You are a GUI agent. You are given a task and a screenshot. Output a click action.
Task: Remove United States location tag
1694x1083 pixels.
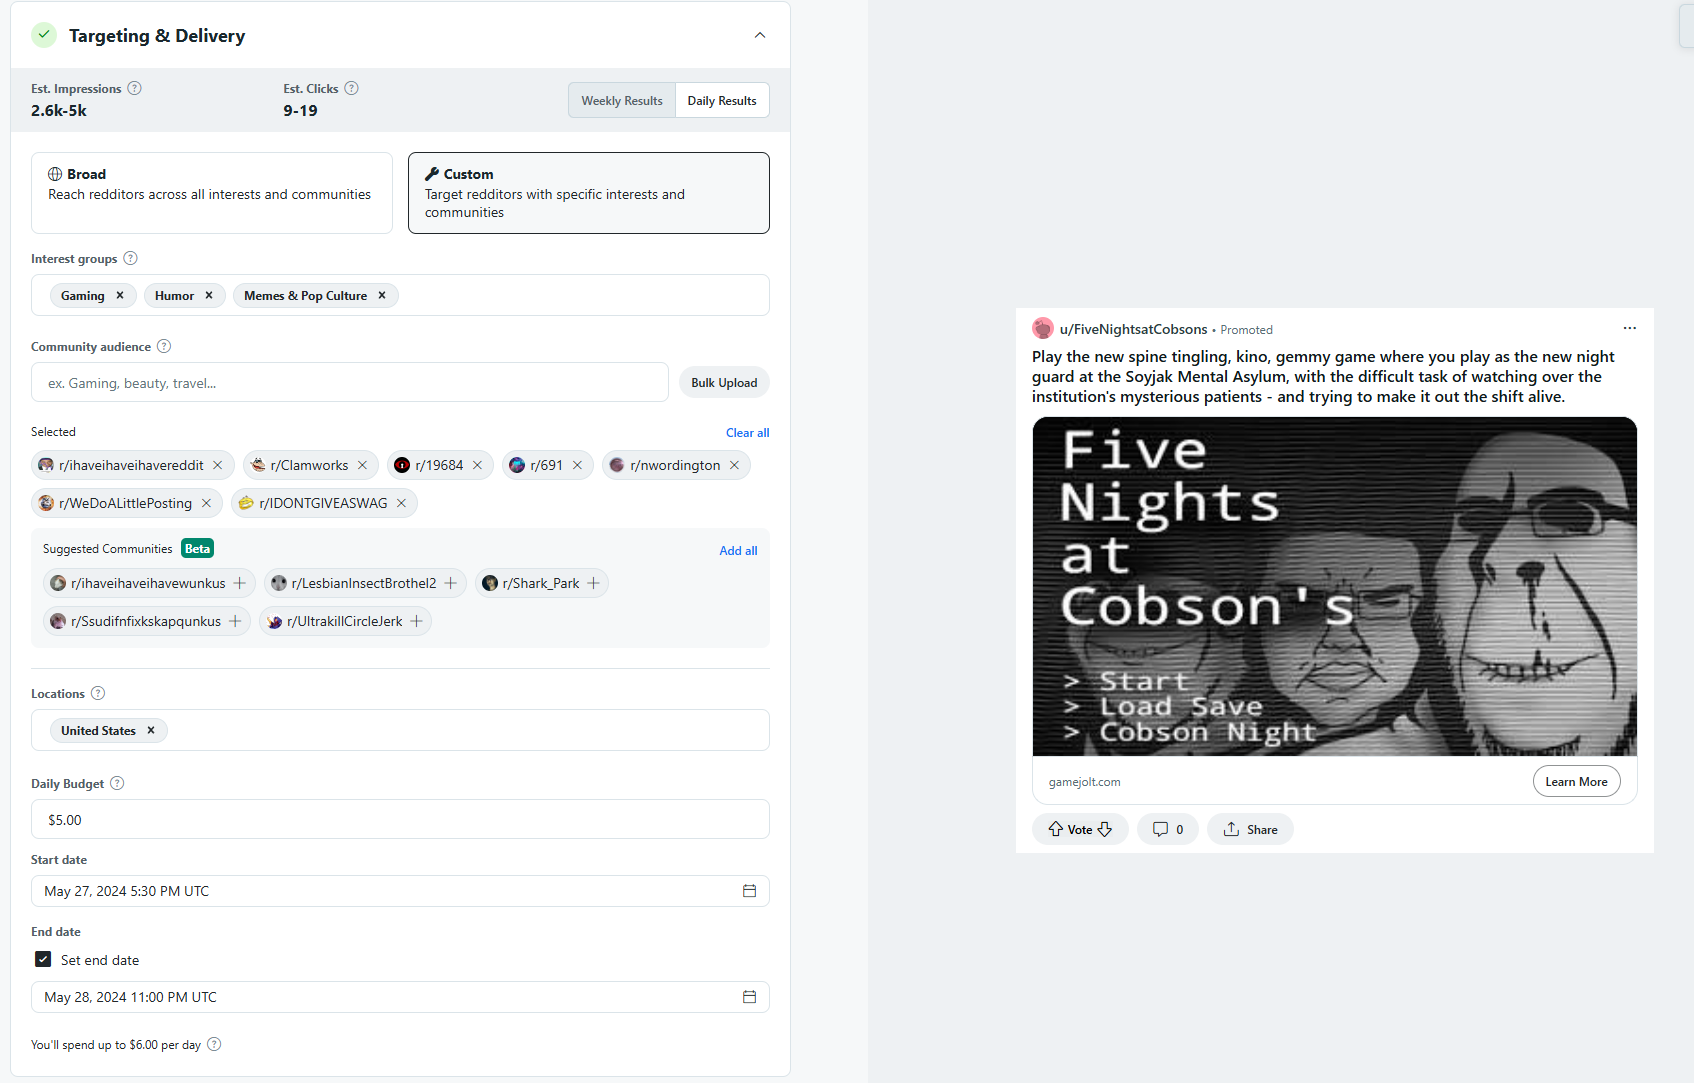[x=151, y=730]
